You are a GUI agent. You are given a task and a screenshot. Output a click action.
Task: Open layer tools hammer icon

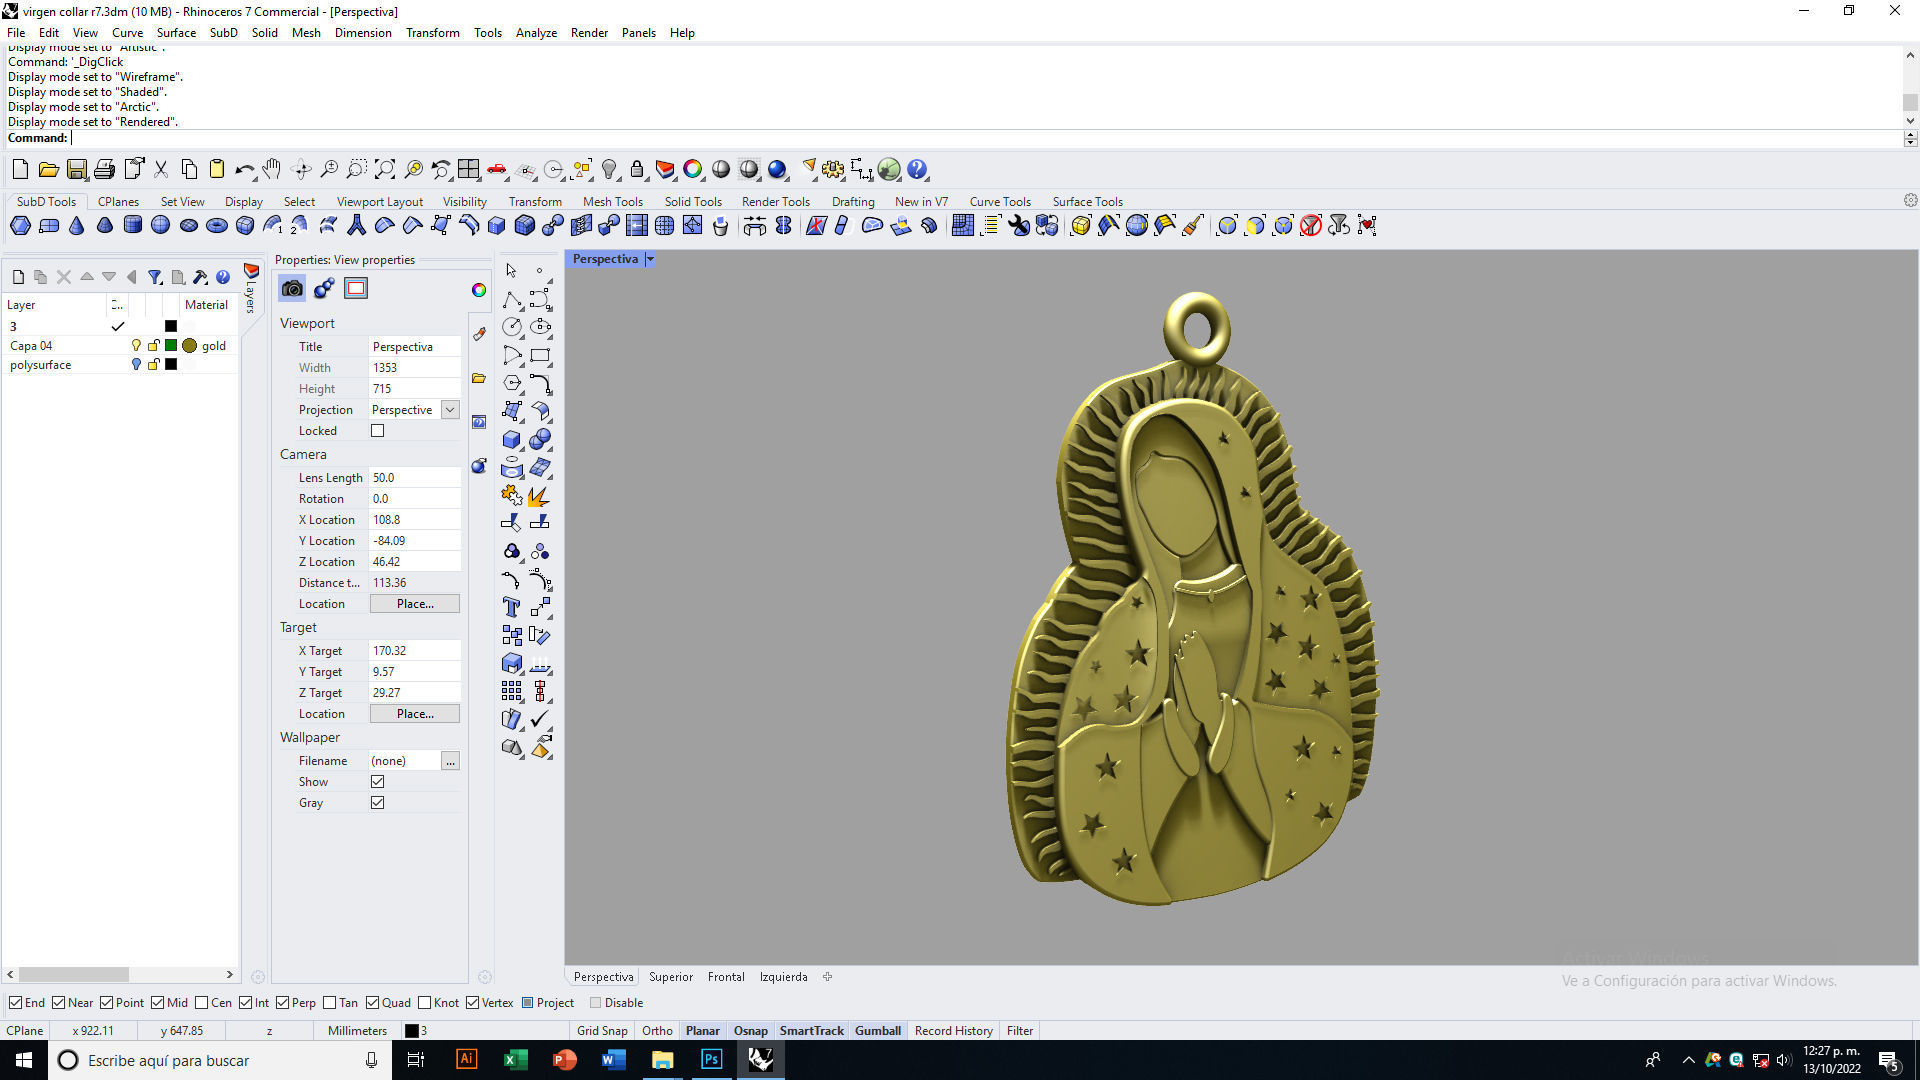pos(200,277)
